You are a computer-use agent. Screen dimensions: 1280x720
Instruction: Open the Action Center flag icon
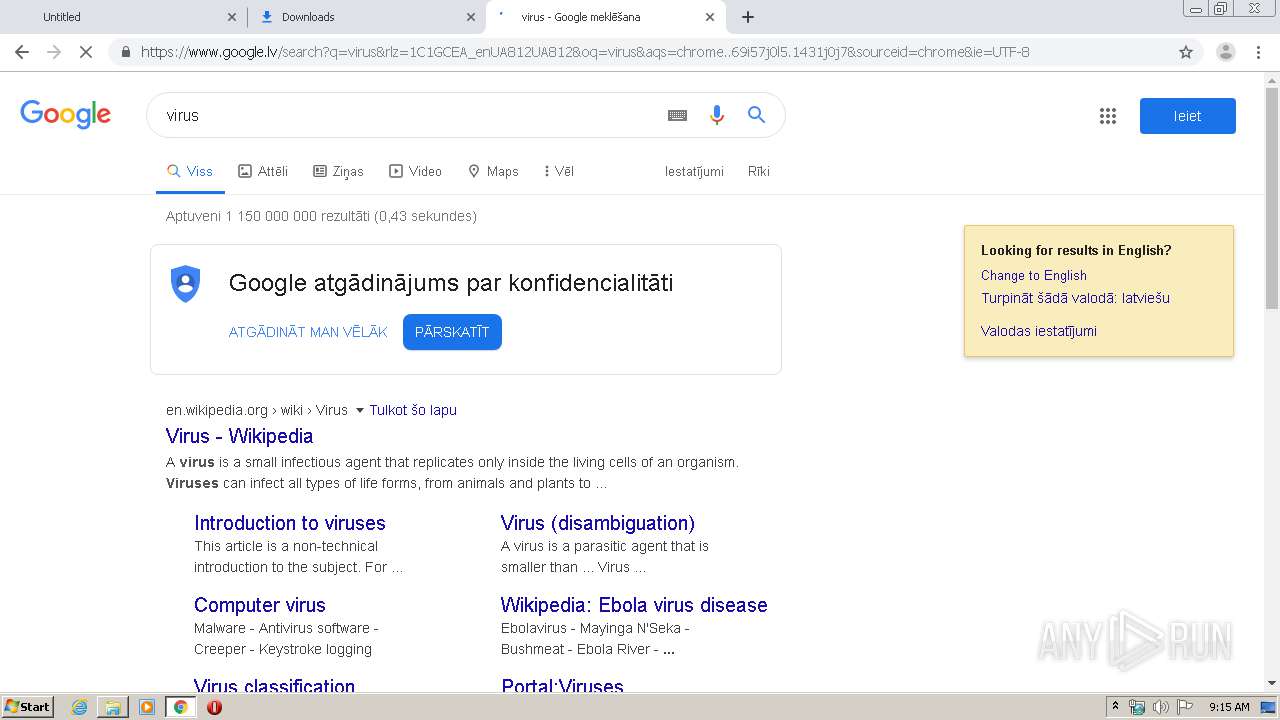click(x=1185, y=707)
